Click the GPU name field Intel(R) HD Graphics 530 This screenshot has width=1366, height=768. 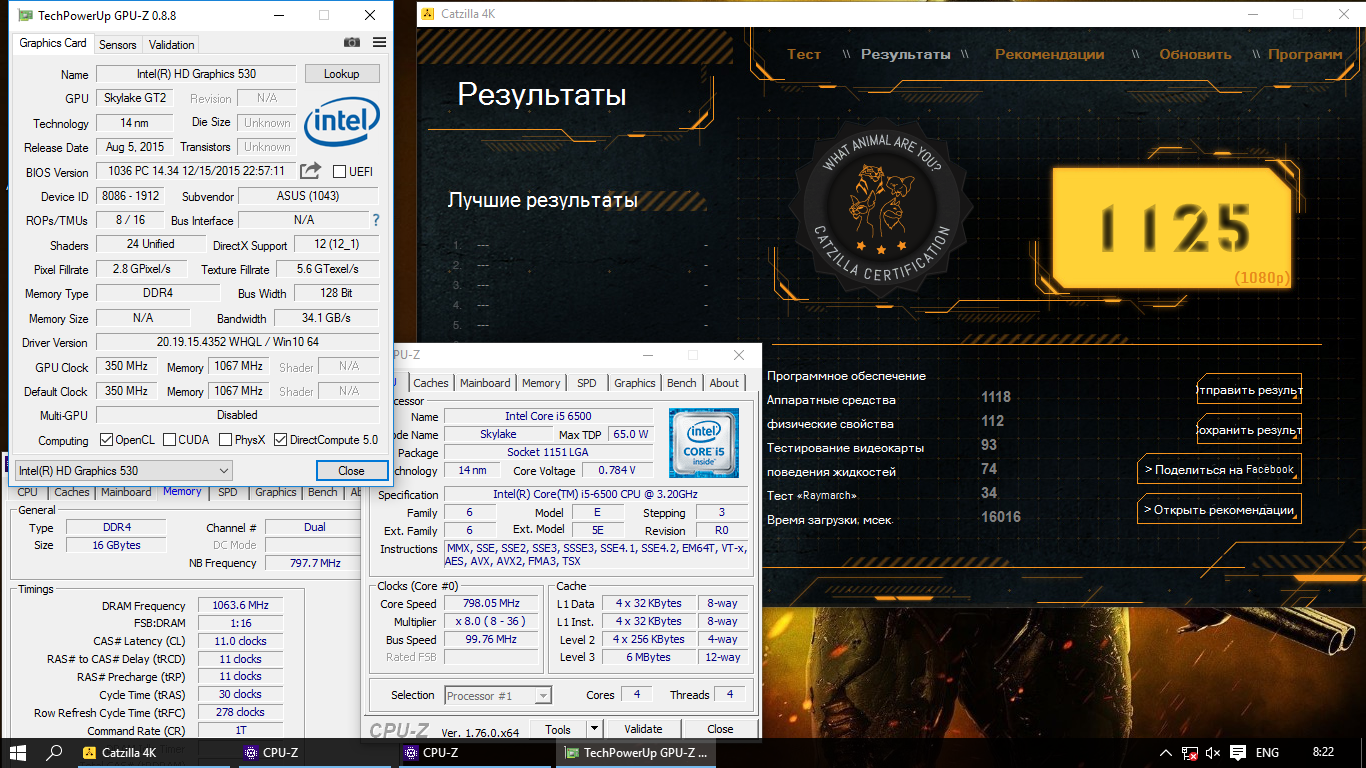195,74
